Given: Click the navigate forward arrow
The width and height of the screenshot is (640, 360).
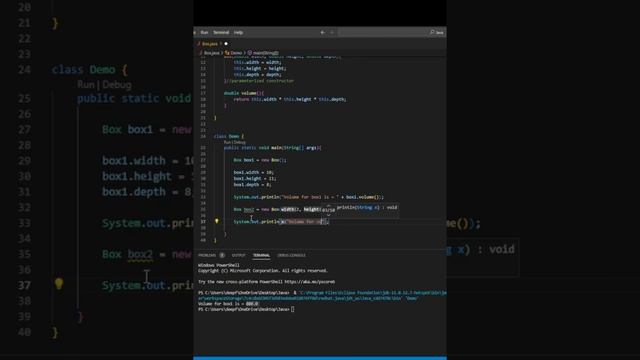Looking at the screenshot, I should (x=332, y=32).
